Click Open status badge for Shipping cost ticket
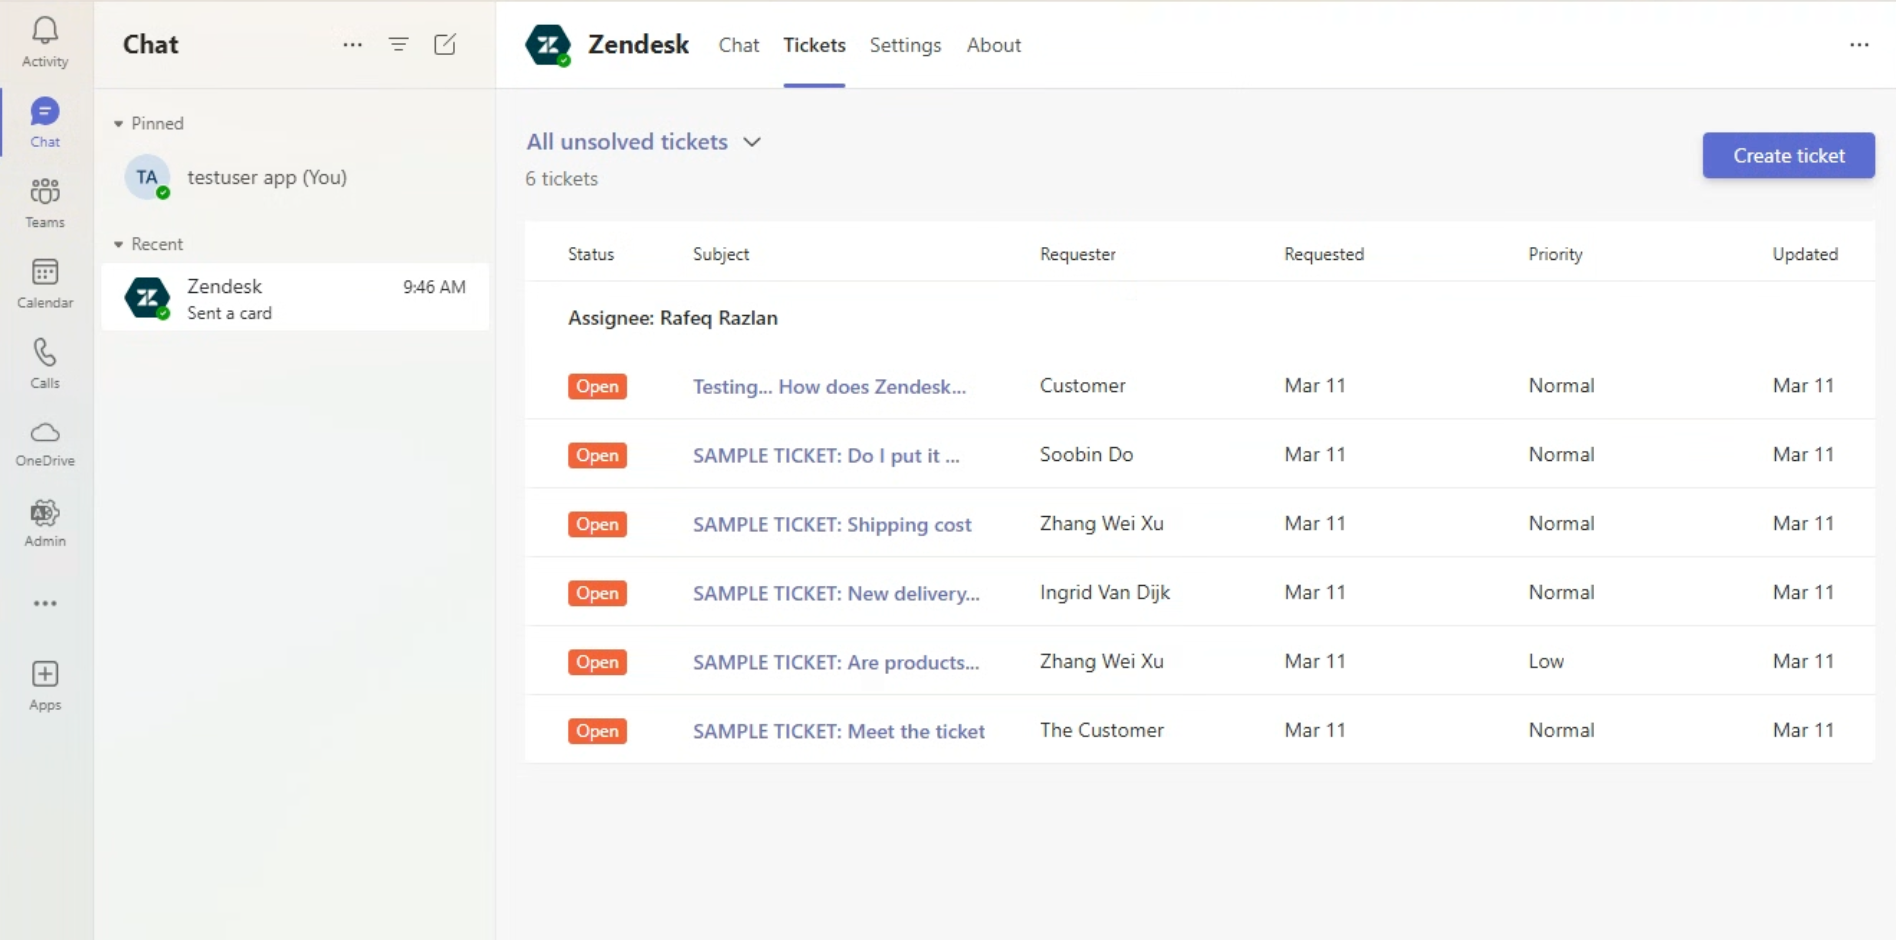The width and height of the screenshot is (1896, 940). pos(597,524)
